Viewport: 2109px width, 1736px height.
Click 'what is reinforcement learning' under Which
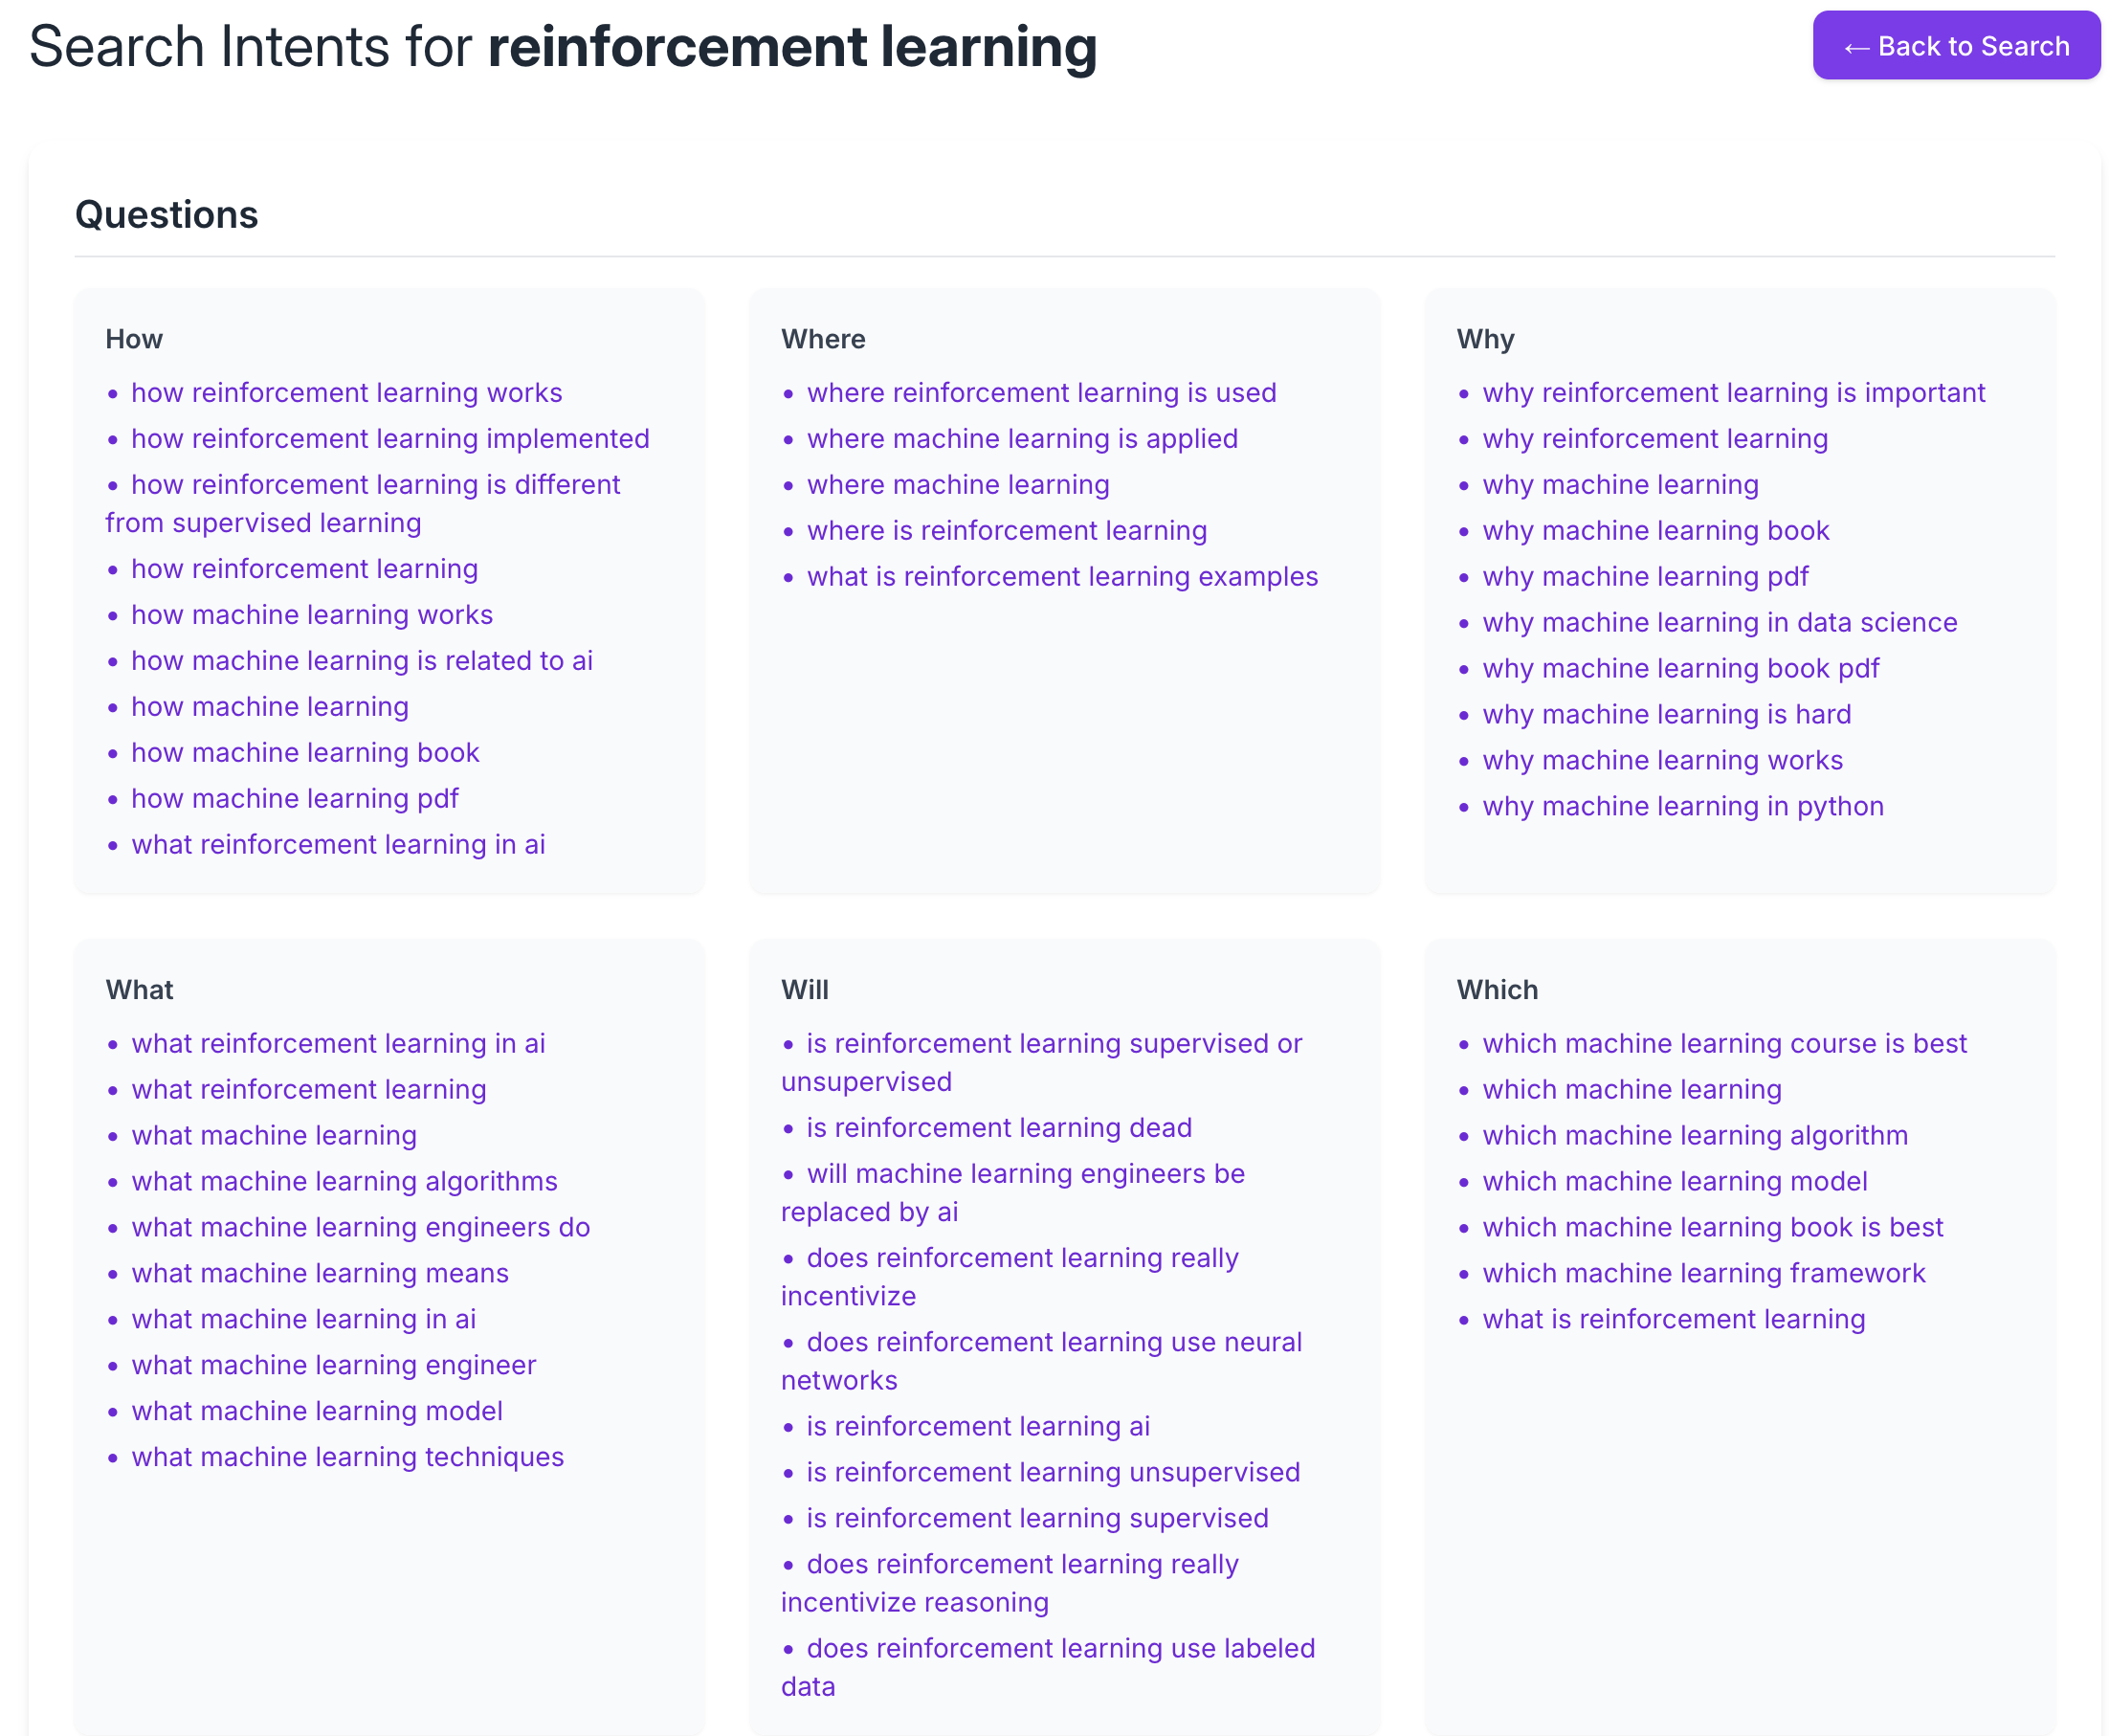tap(1673, 1319)
